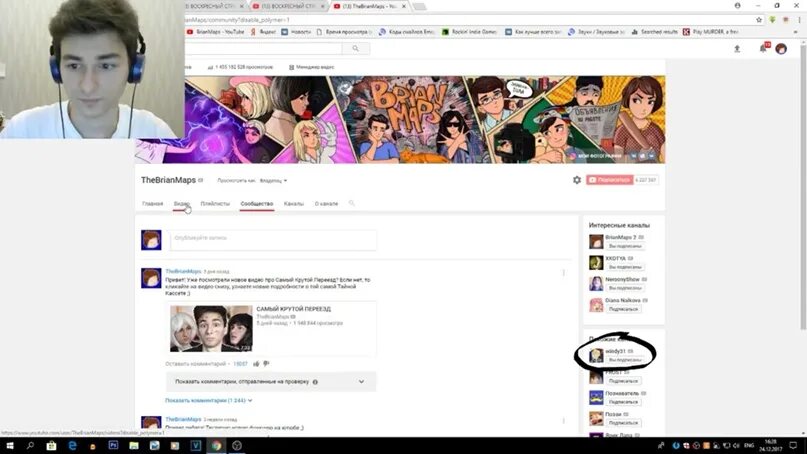
Task: Open the Новости bookmark
Action: [x=296, y=32]
